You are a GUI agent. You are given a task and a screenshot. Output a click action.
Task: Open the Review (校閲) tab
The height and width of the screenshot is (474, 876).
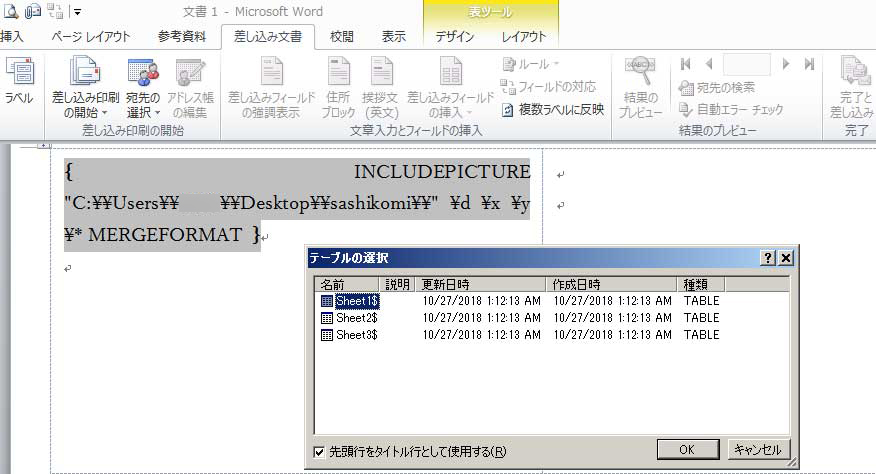342,37
